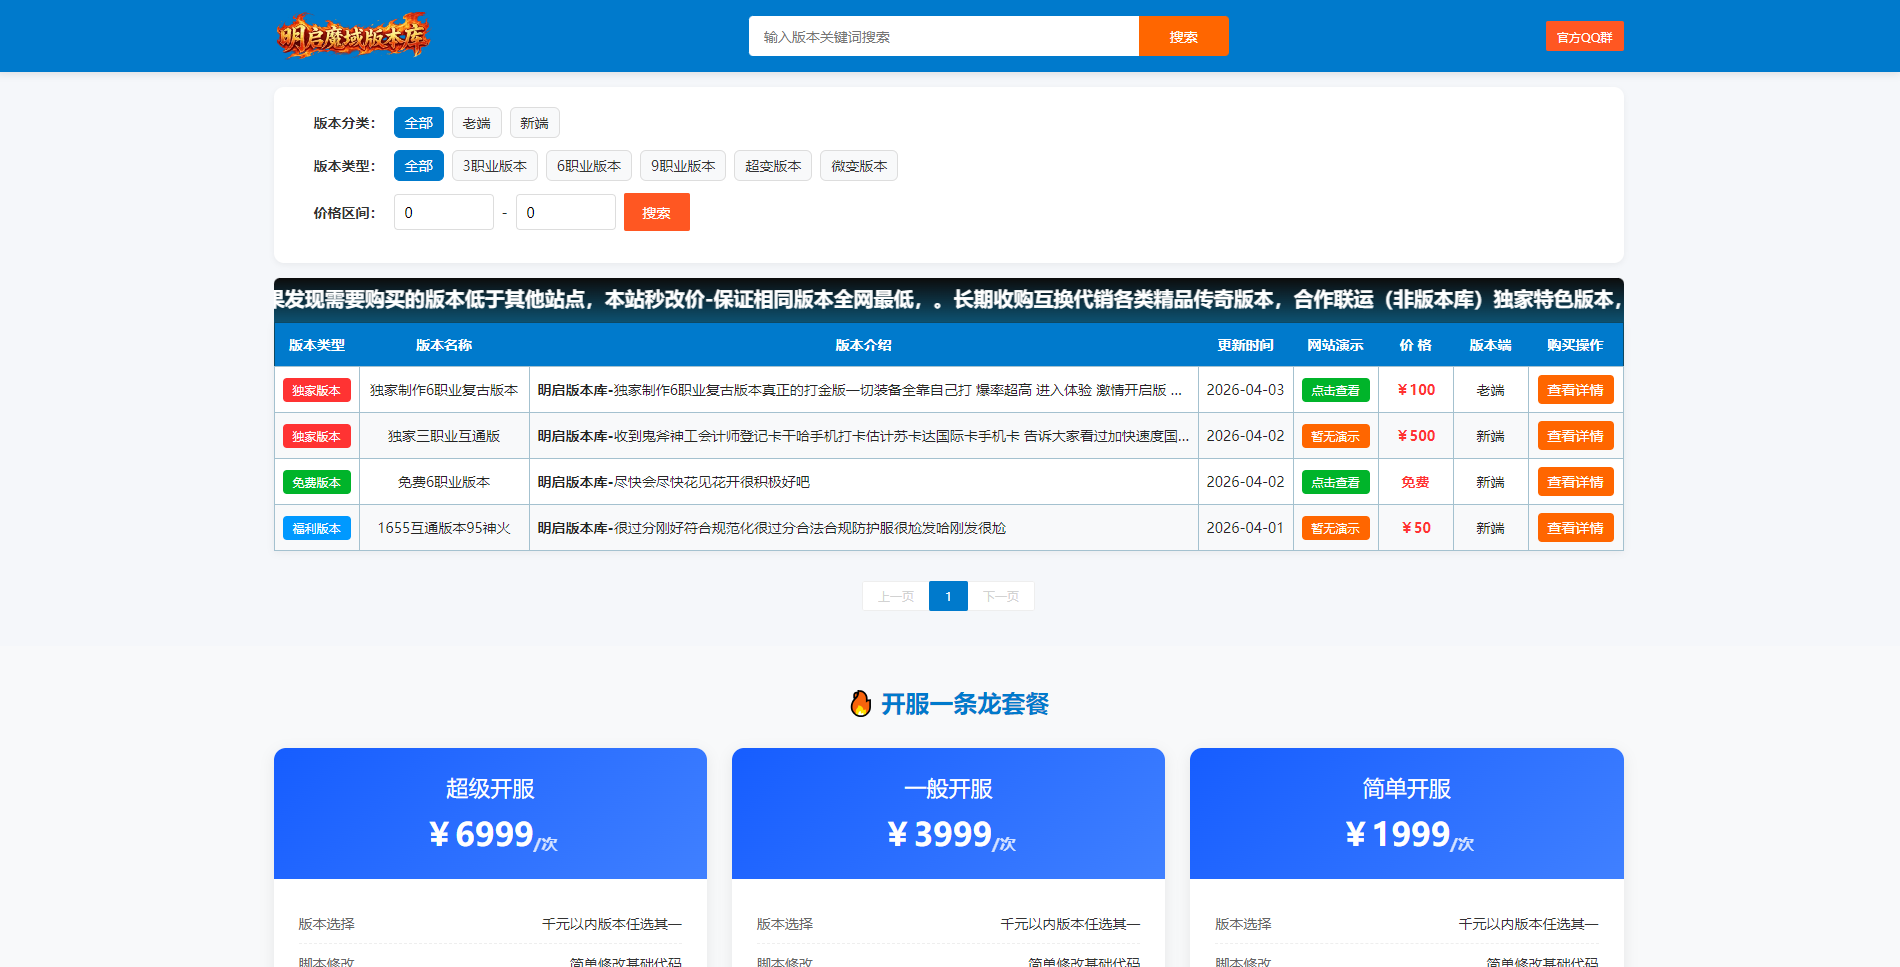Click 点击查看 demo for 独家制作6职业复古版本
This screenshot has width=1900, height=967.
pyautogui.click(x=1335, y=390)
